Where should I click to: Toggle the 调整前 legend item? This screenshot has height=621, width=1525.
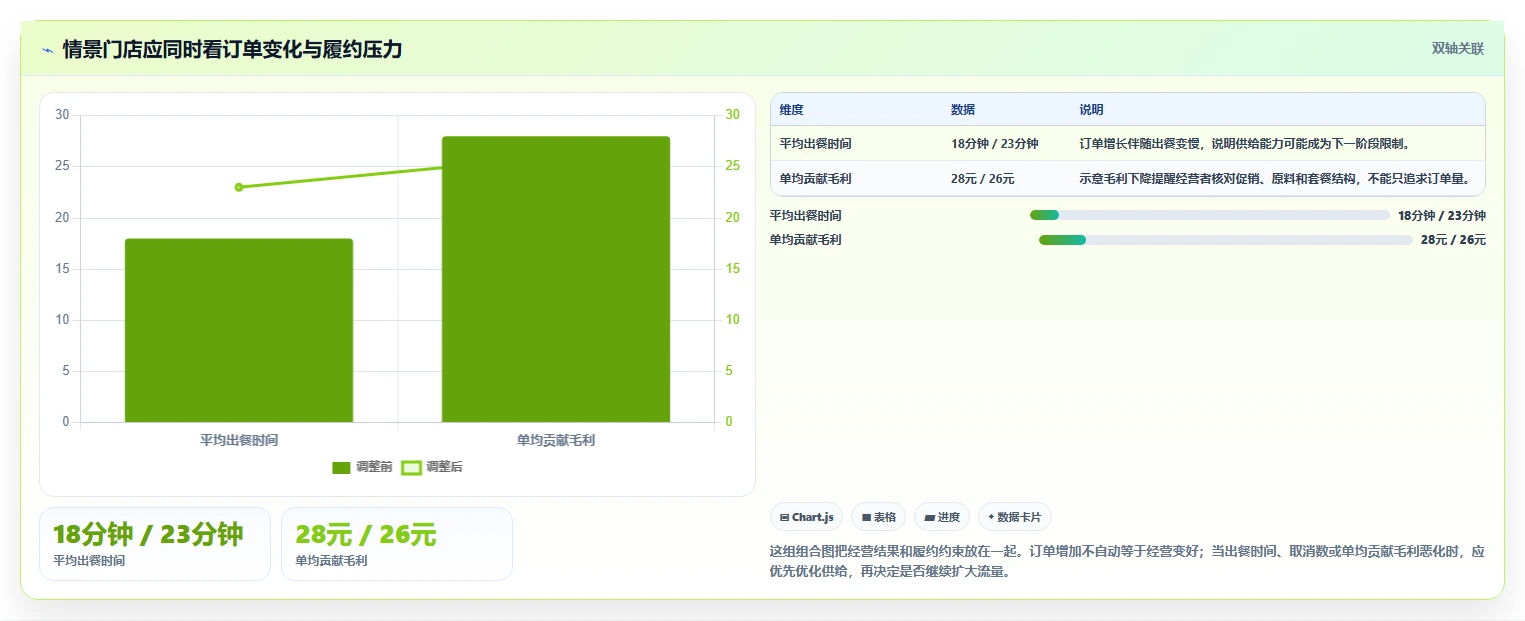(362, 467)
